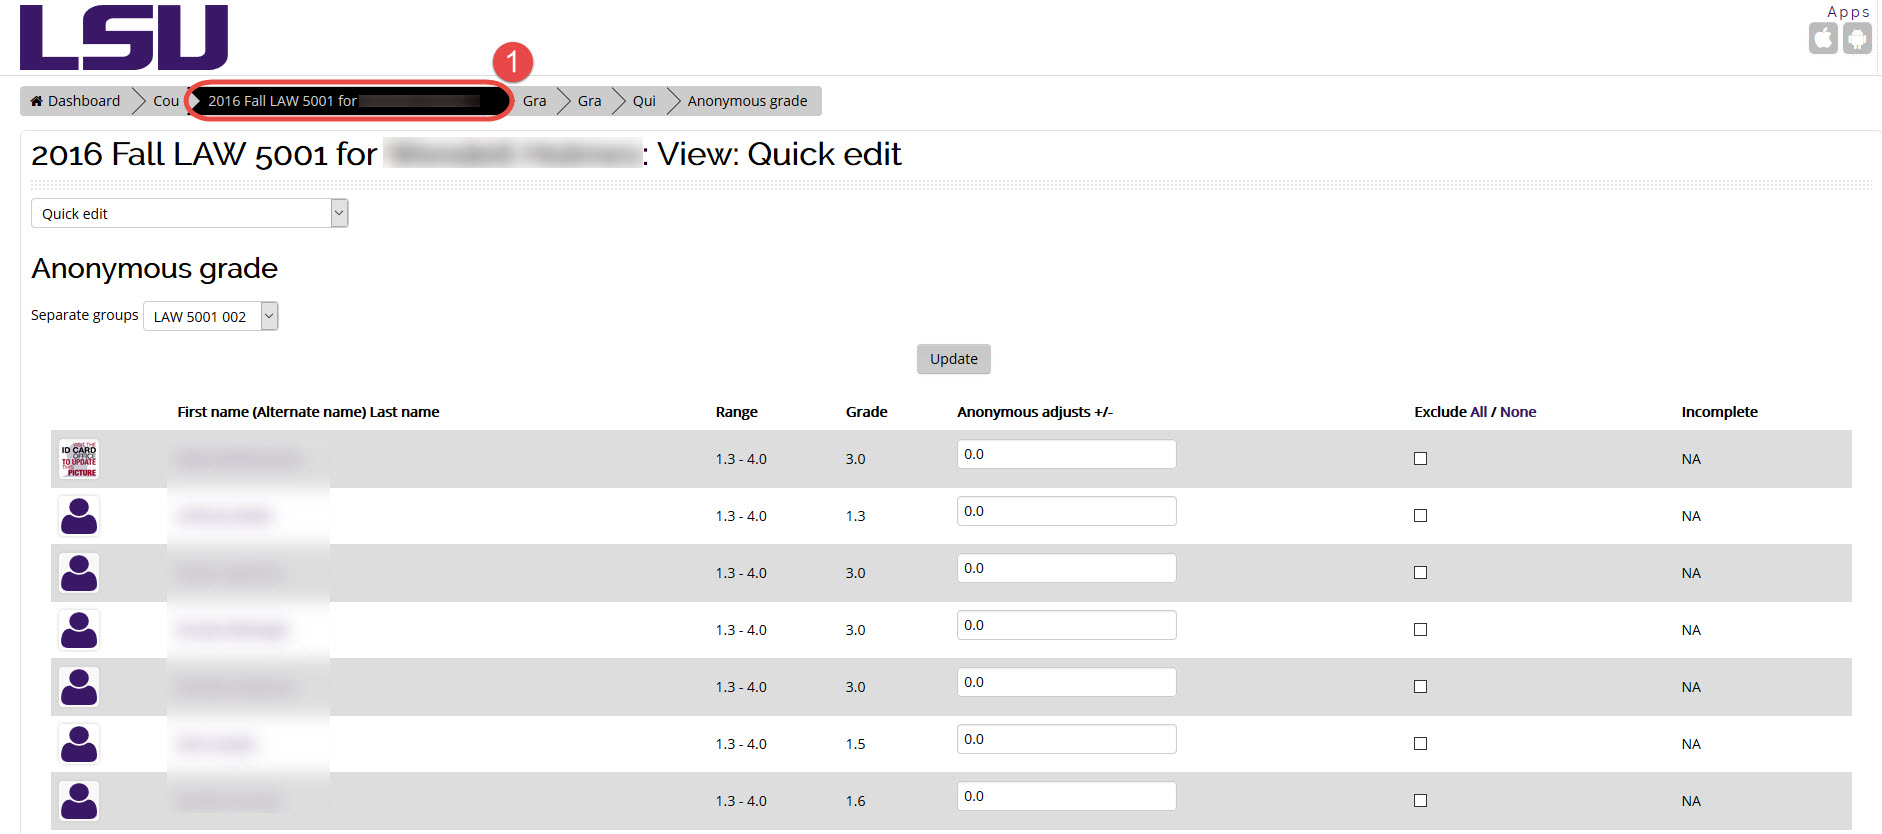Click grade value 1.5

point(855,744)
